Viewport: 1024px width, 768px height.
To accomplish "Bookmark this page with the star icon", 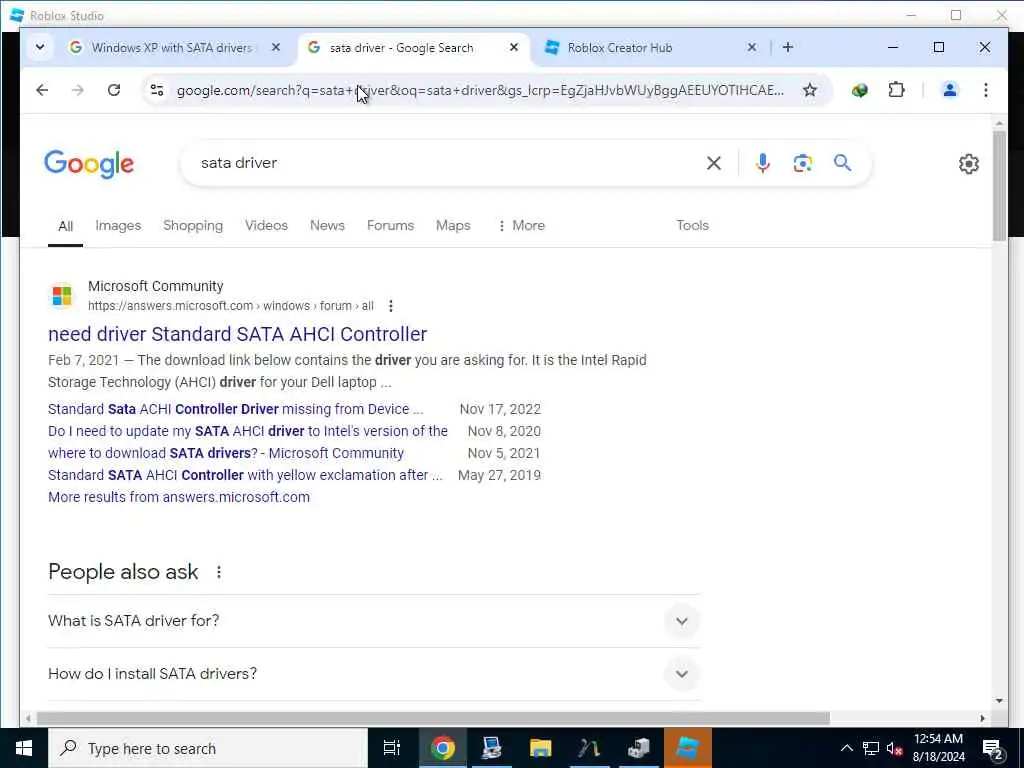I will [x=810, y=90].
